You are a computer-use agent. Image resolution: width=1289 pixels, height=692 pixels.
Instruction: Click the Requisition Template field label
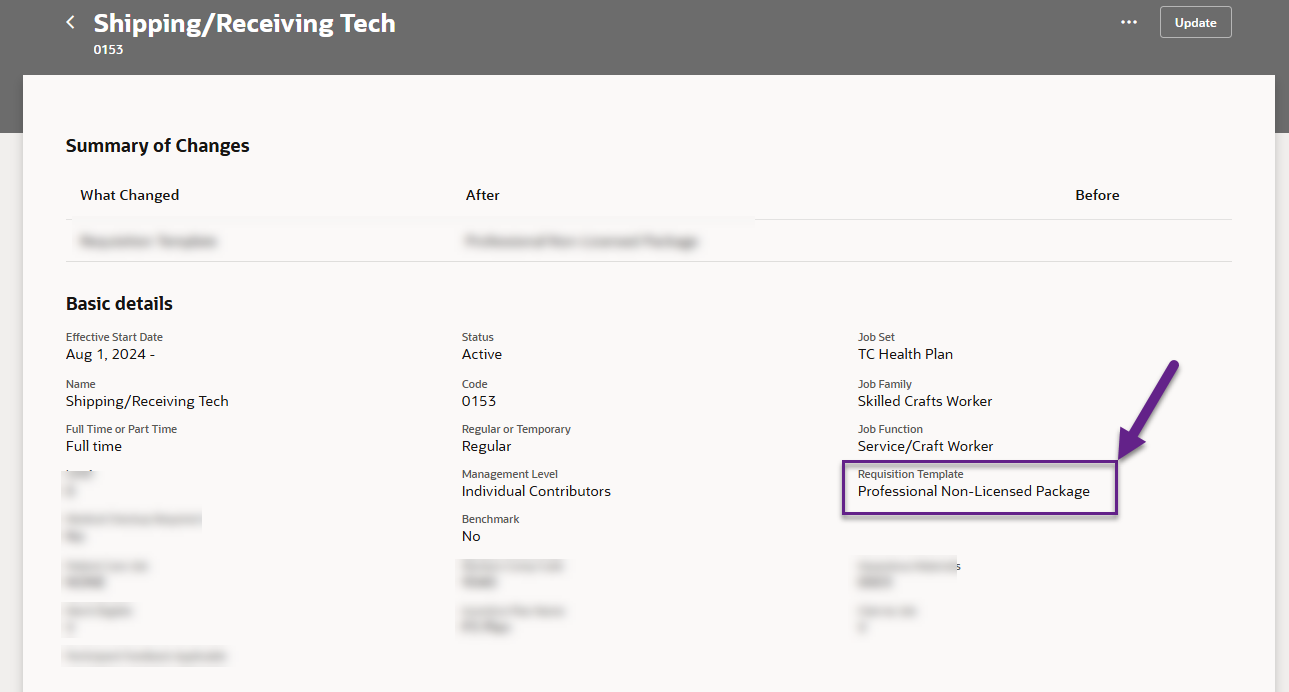[x=911, y=474]
